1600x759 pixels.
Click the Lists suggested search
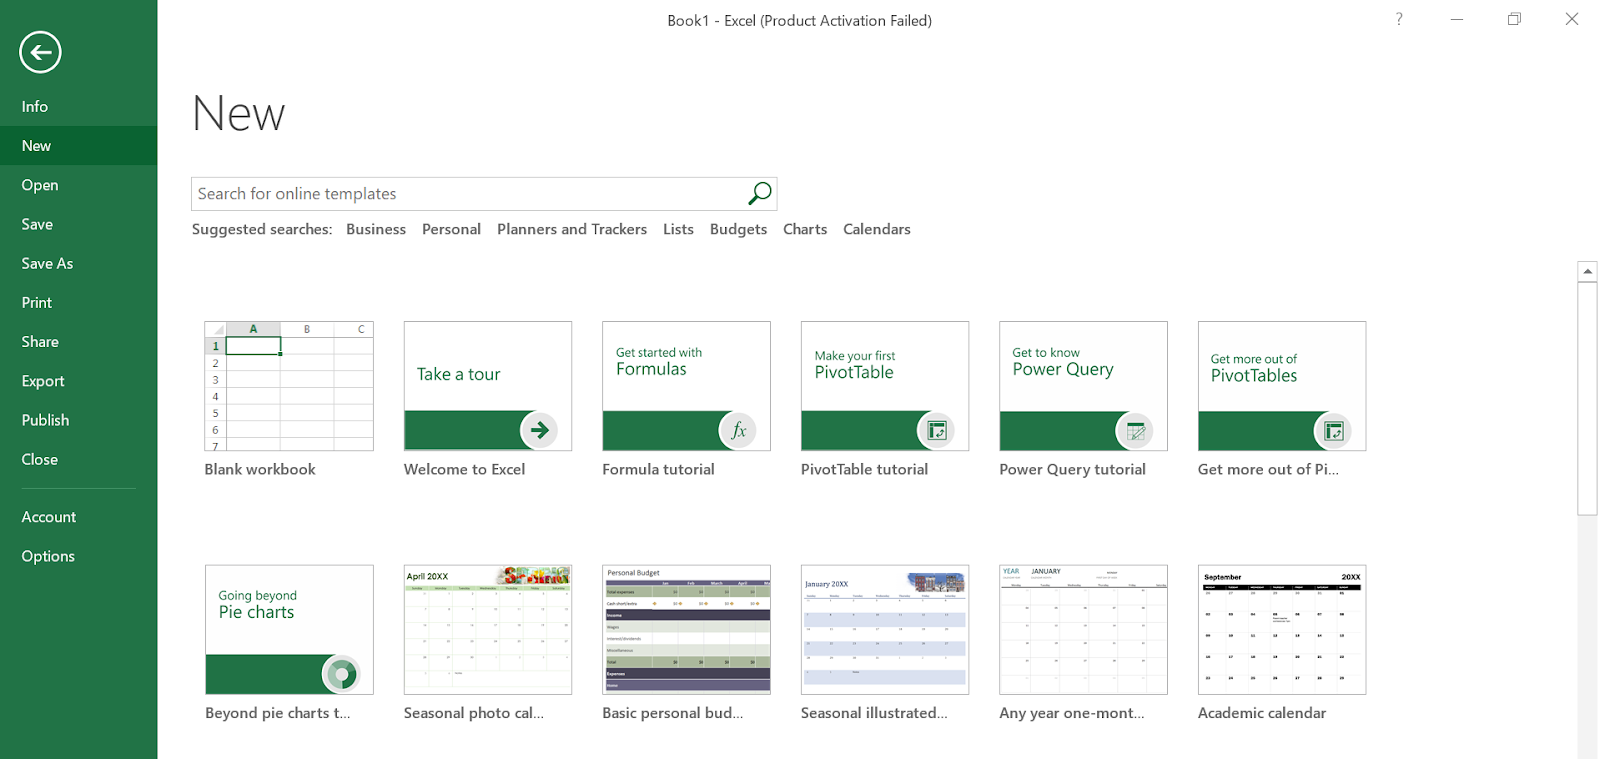tap(678, 229)
